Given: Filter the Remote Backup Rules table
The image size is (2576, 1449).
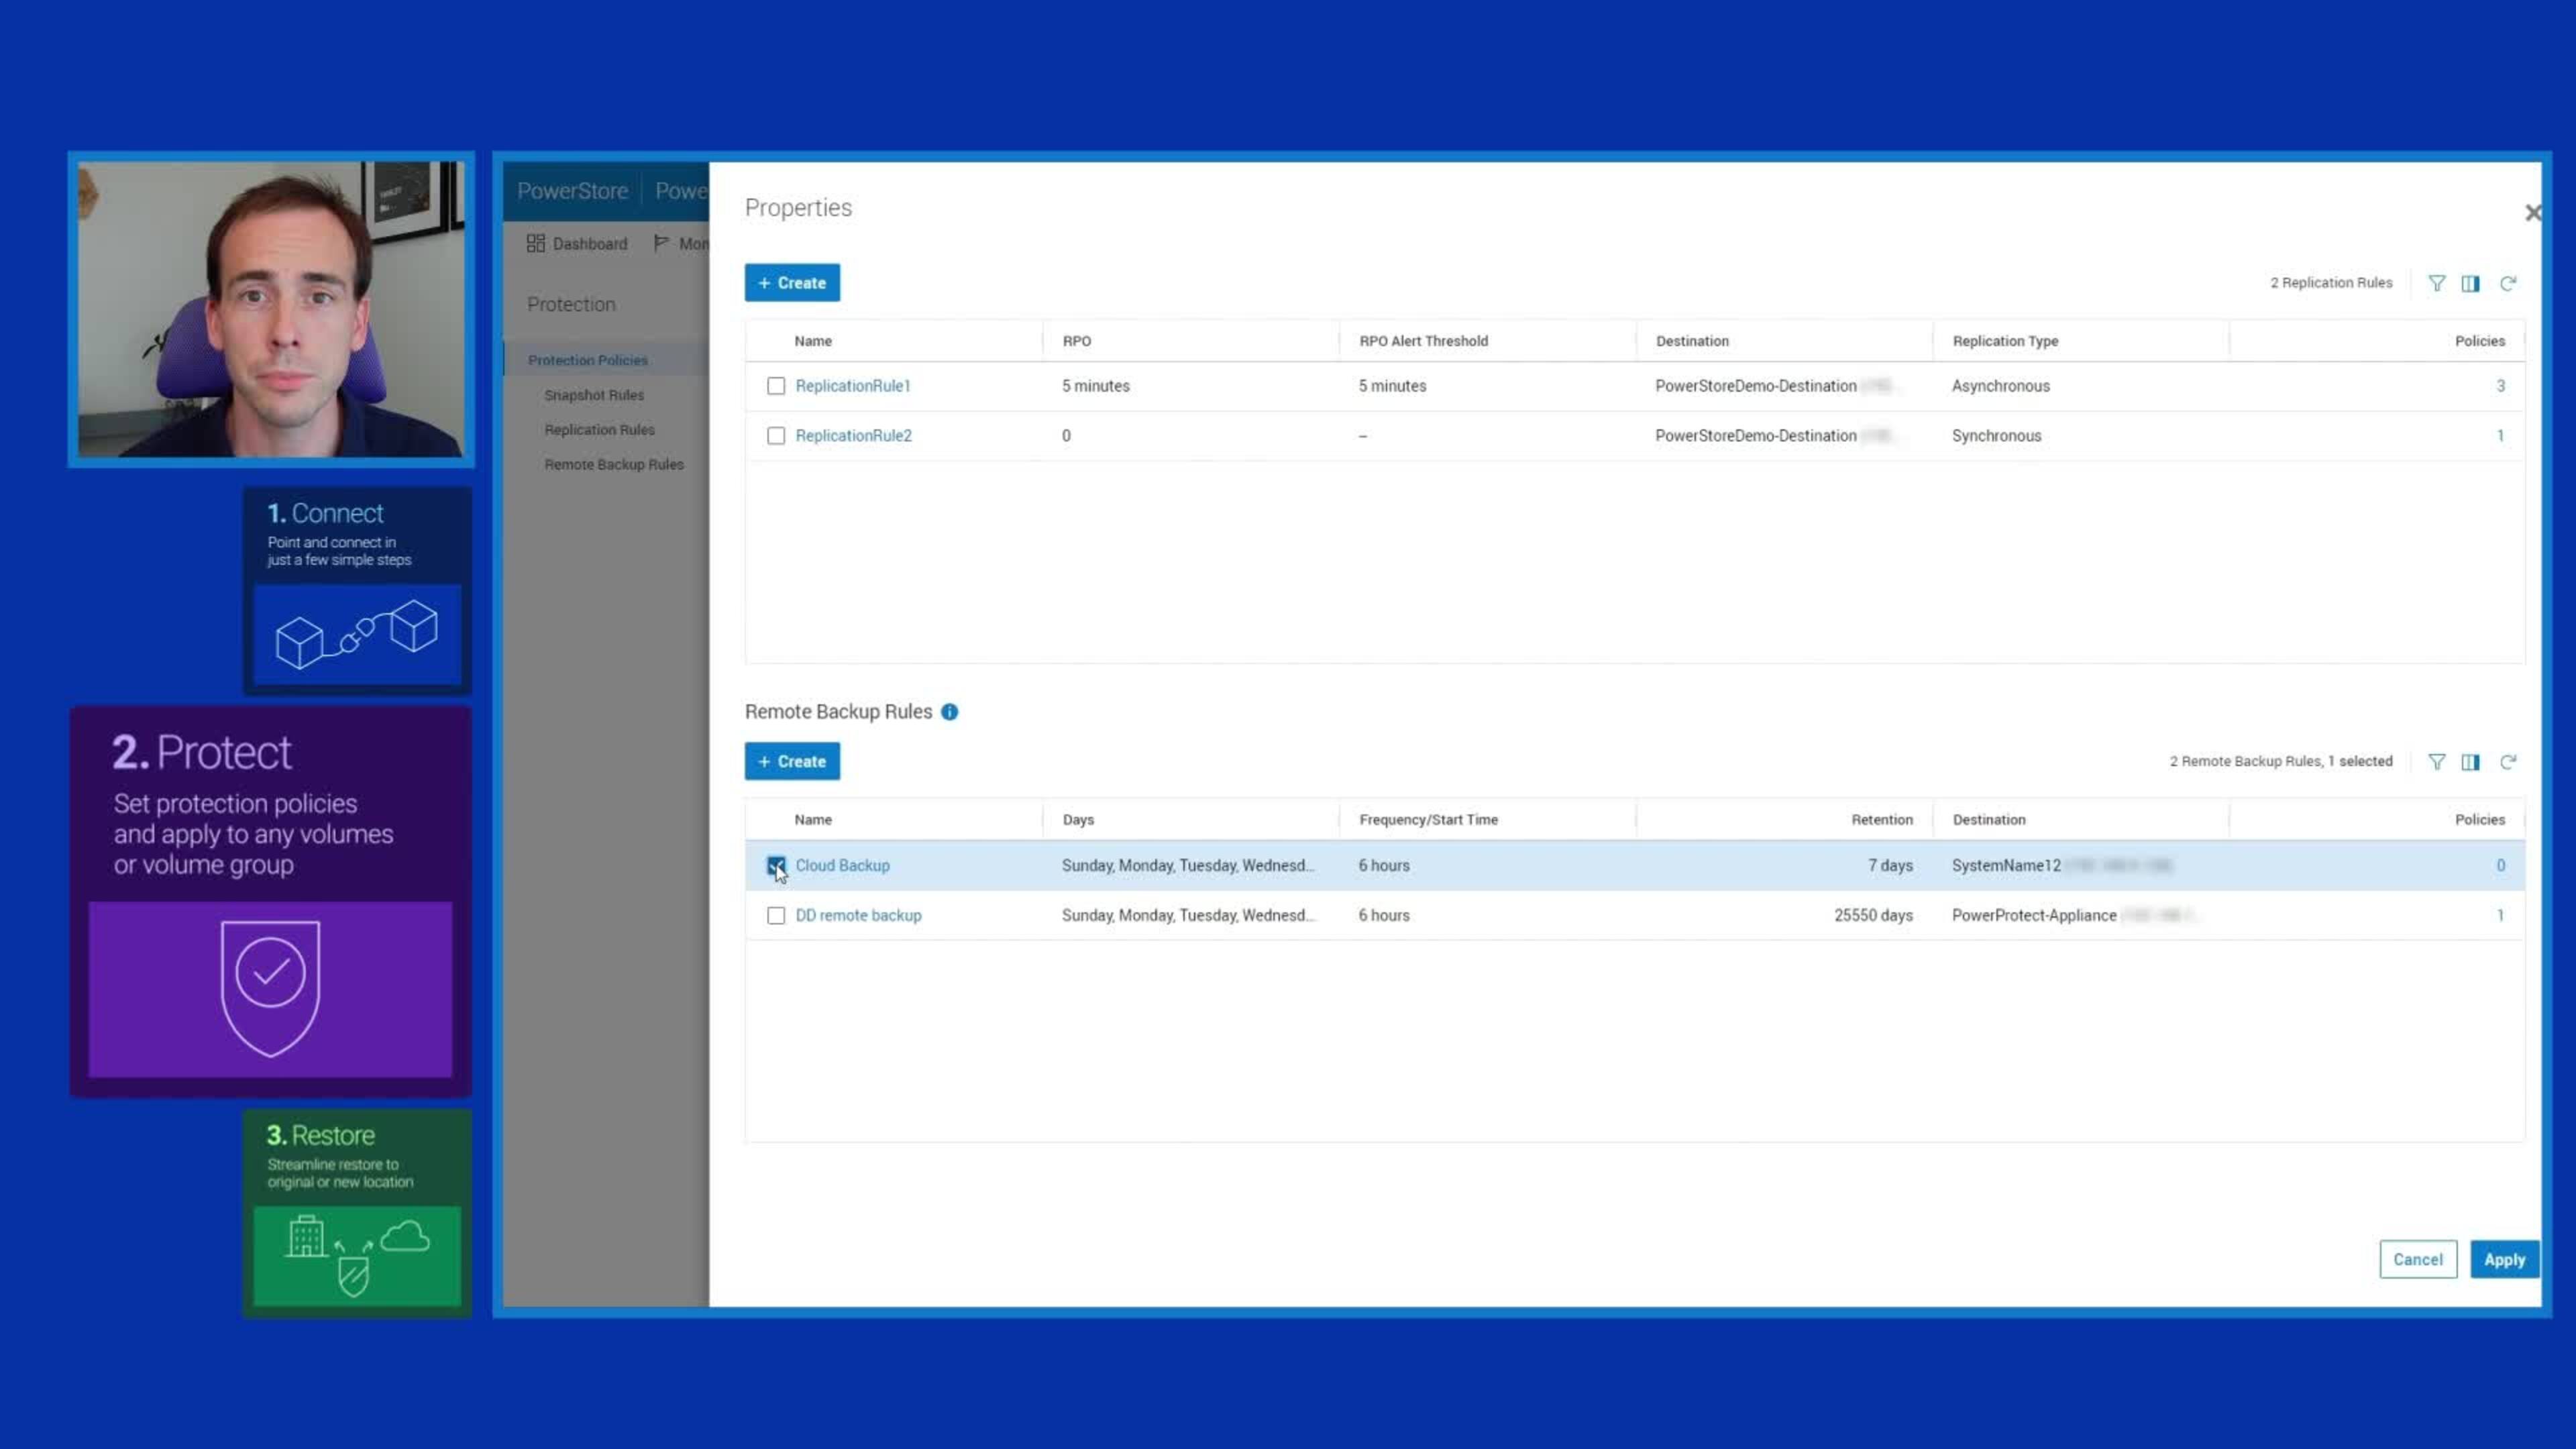Looking at the screenshot, I should click(2437, 761).
